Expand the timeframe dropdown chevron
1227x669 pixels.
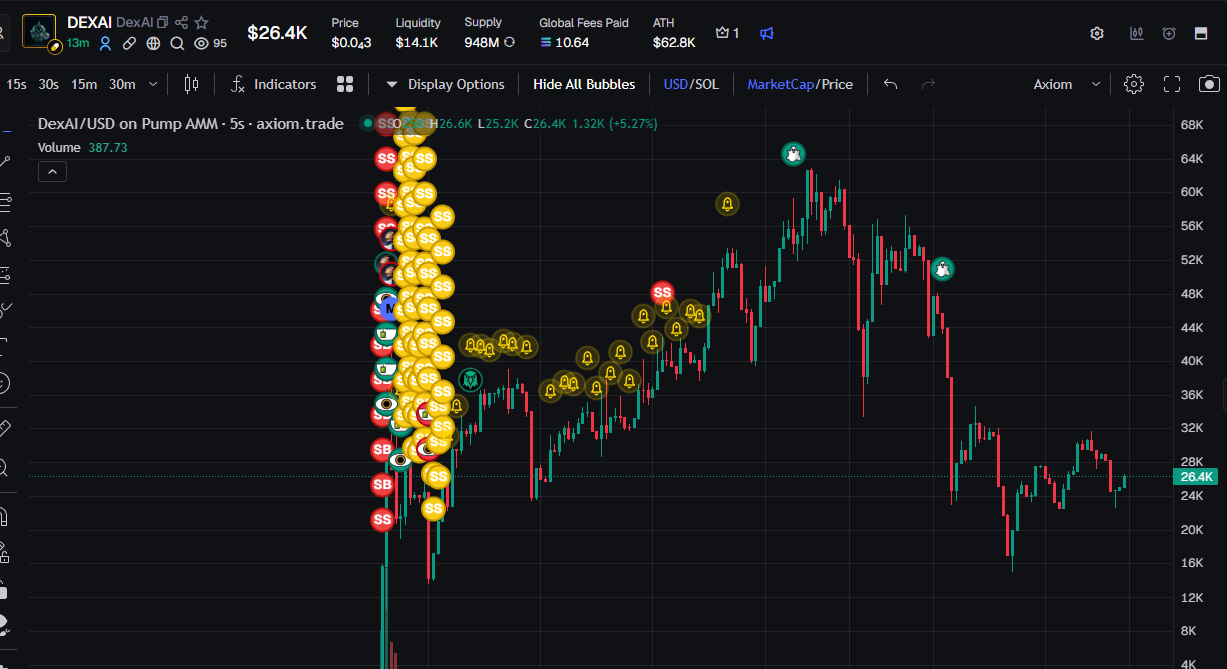pos(153,84)
